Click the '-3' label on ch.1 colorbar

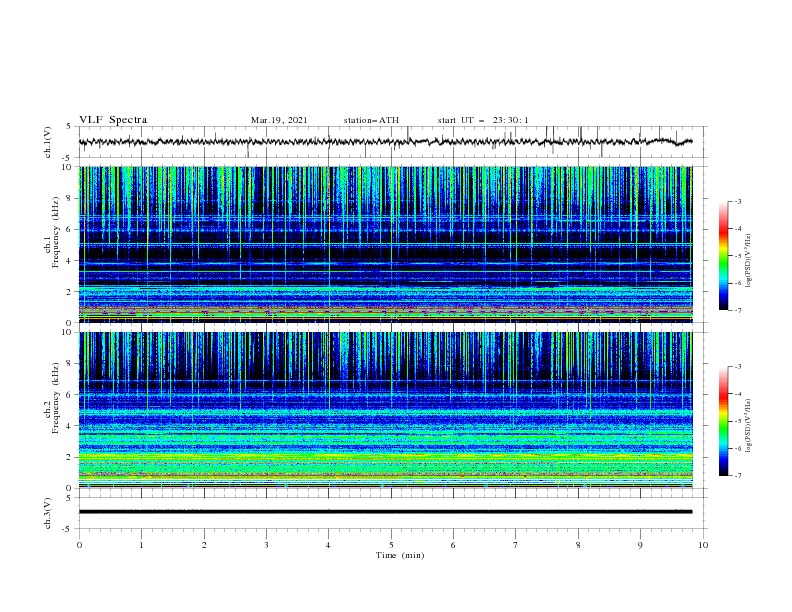[x=738, y=201]
